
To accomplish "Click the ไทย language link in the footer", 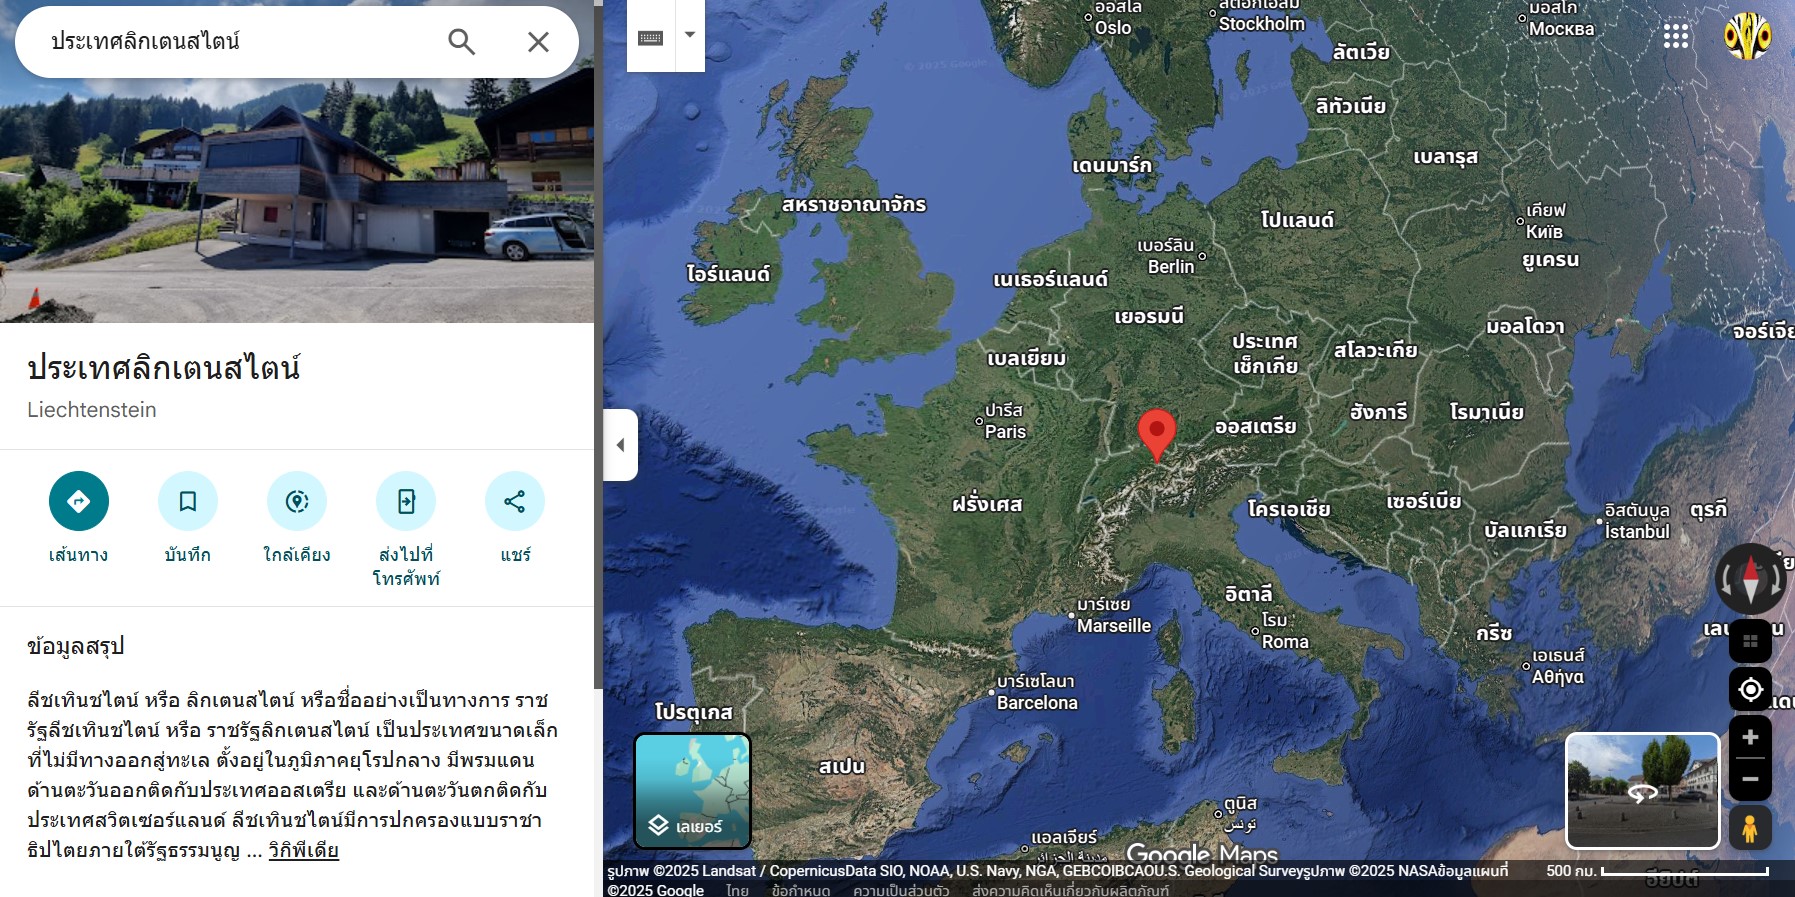I will pyautogui.click(x=738, y=890).
